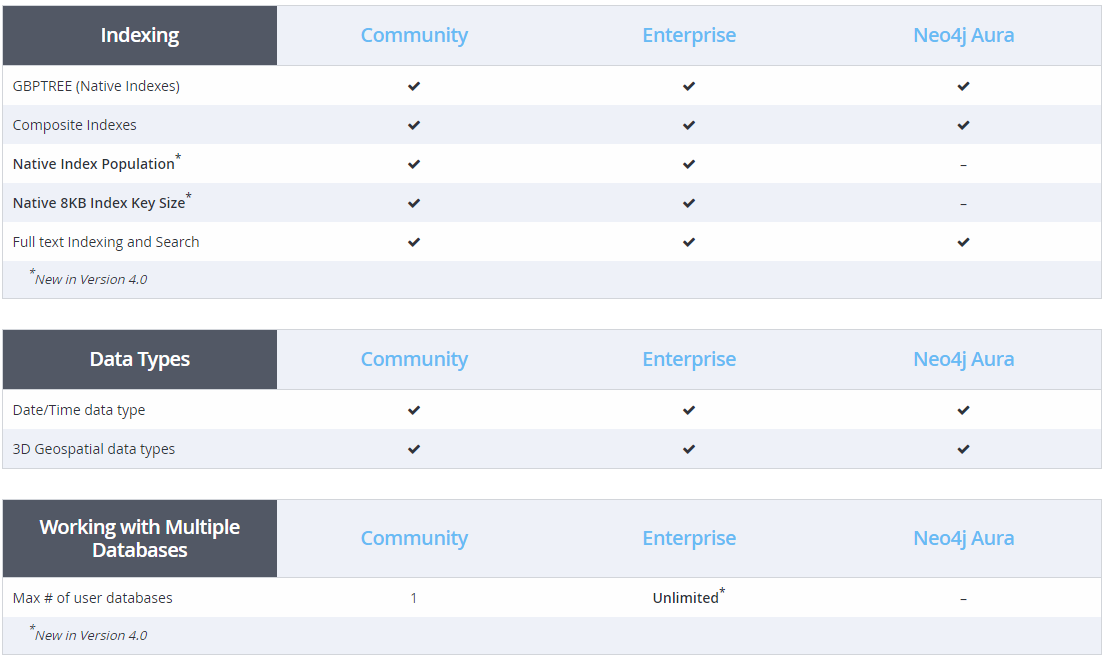Click Enterprise checkmark for 3D Geospatial types

689,449
